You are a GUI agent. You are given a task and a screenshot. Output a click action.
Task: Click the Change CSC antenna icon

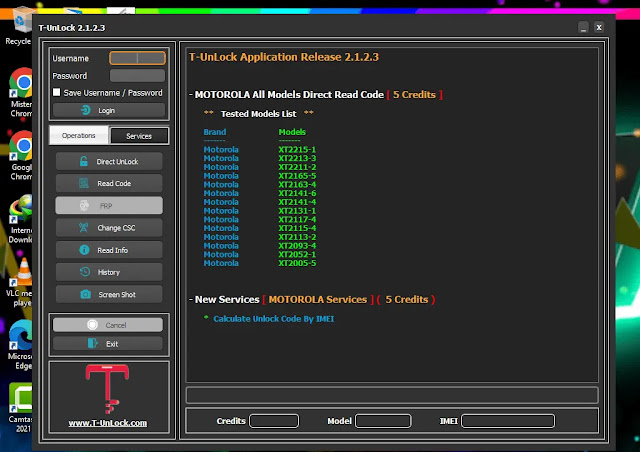84,227
